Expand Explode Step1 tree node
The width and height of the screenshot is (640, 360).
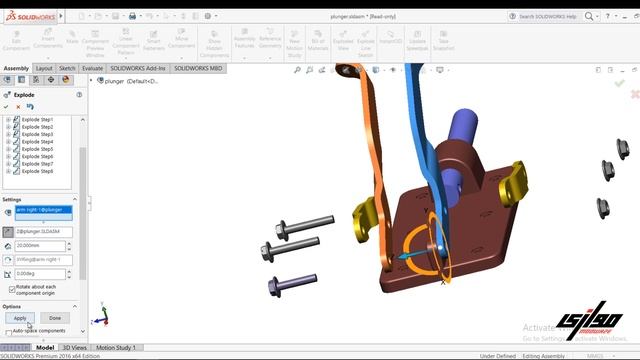click(8, 120)
